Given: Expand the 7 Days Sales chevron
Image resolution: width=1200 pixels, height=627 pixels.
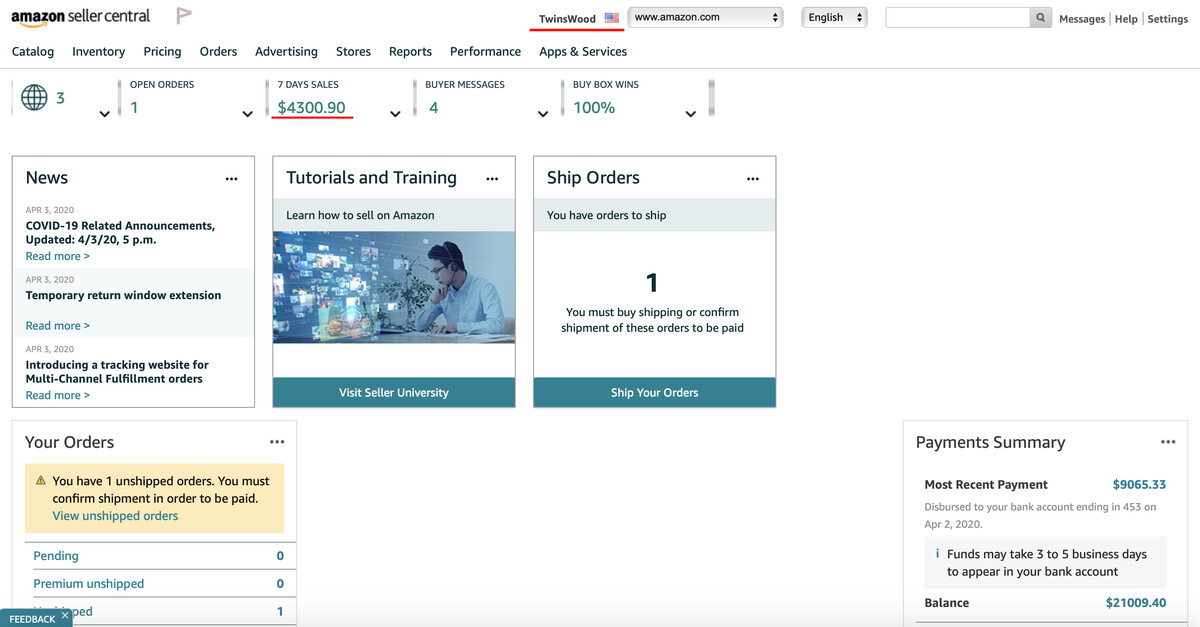Looking at the screenshot, I should (x=395, y=114).
